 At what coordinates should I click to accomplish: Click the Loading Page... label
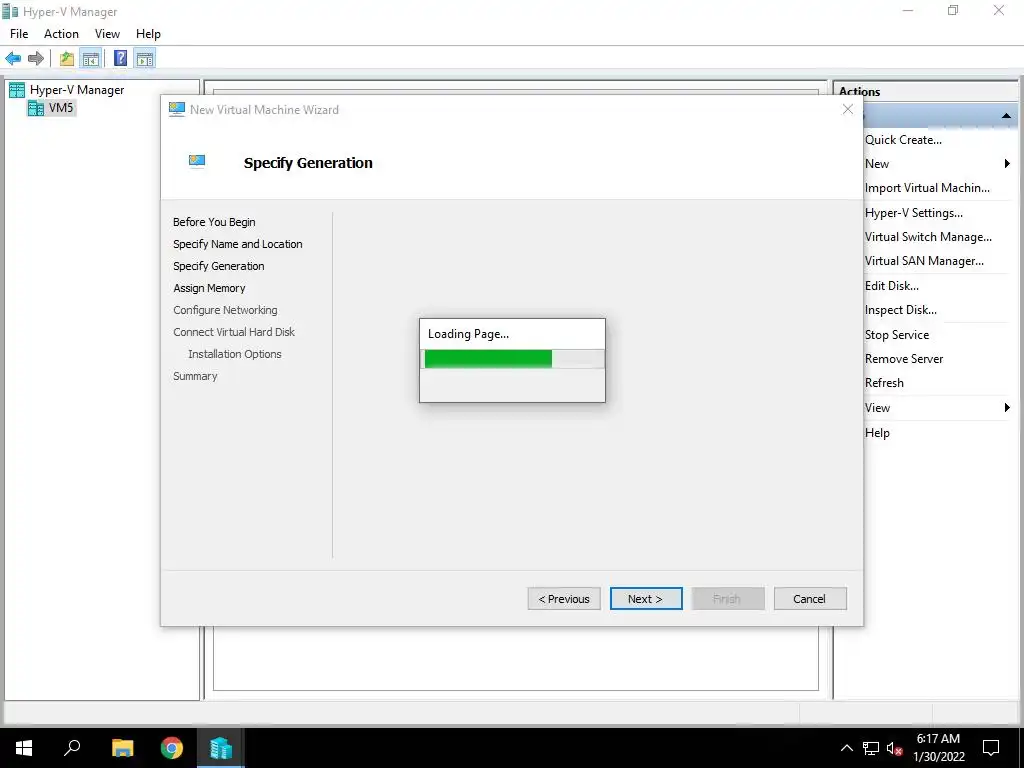coord(468,334)
